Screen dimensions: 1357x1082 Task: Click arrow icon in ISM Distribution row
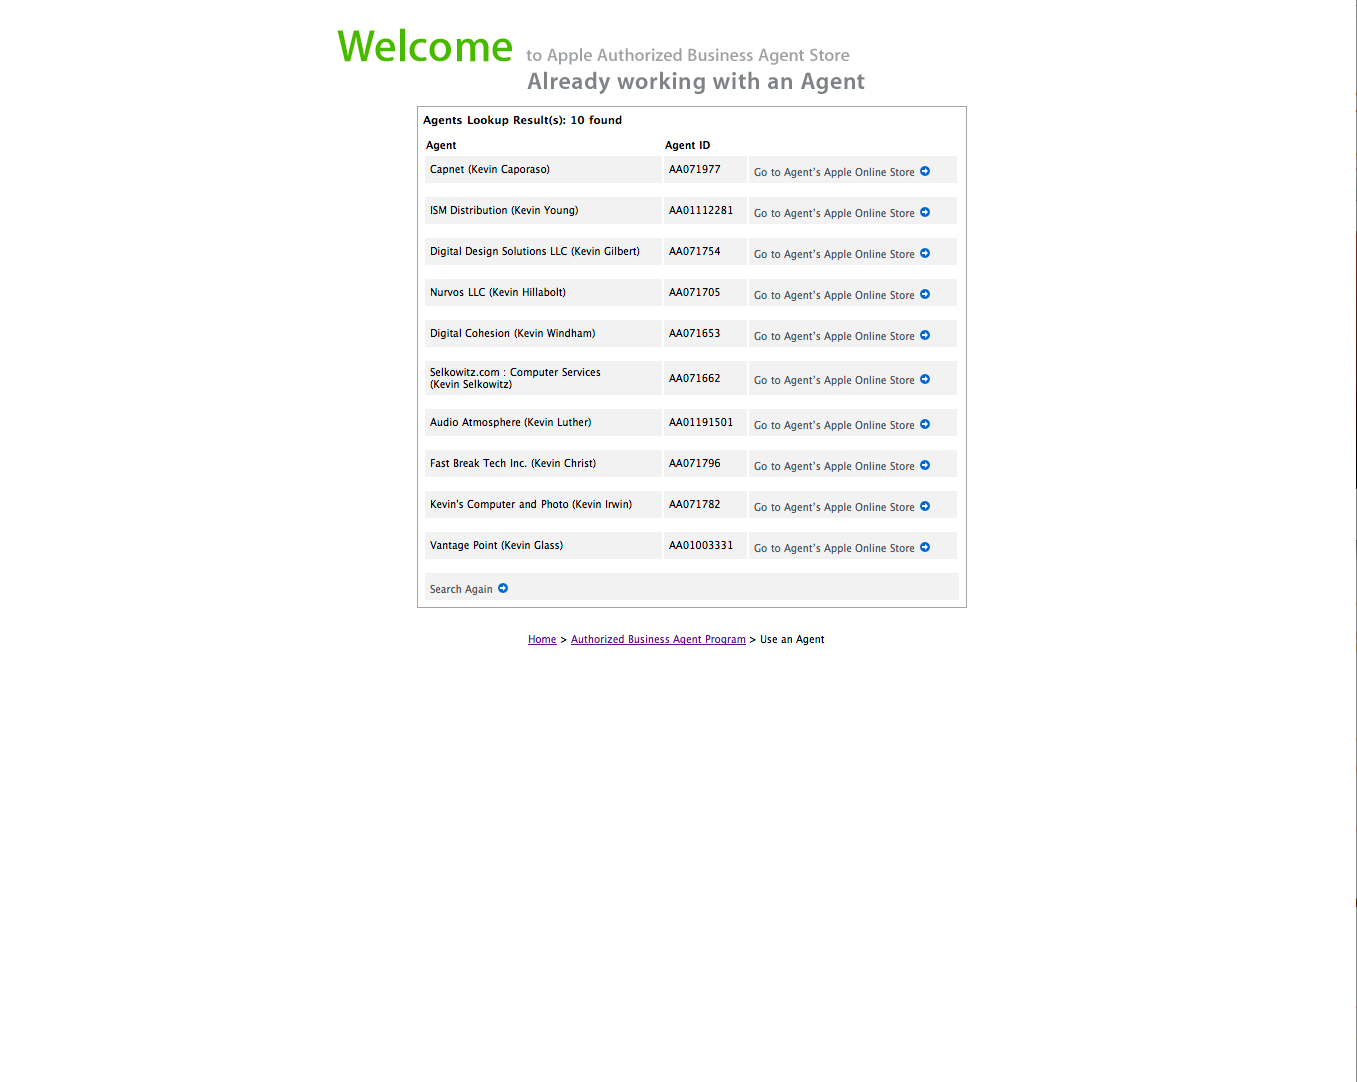(x=925, y=212)
